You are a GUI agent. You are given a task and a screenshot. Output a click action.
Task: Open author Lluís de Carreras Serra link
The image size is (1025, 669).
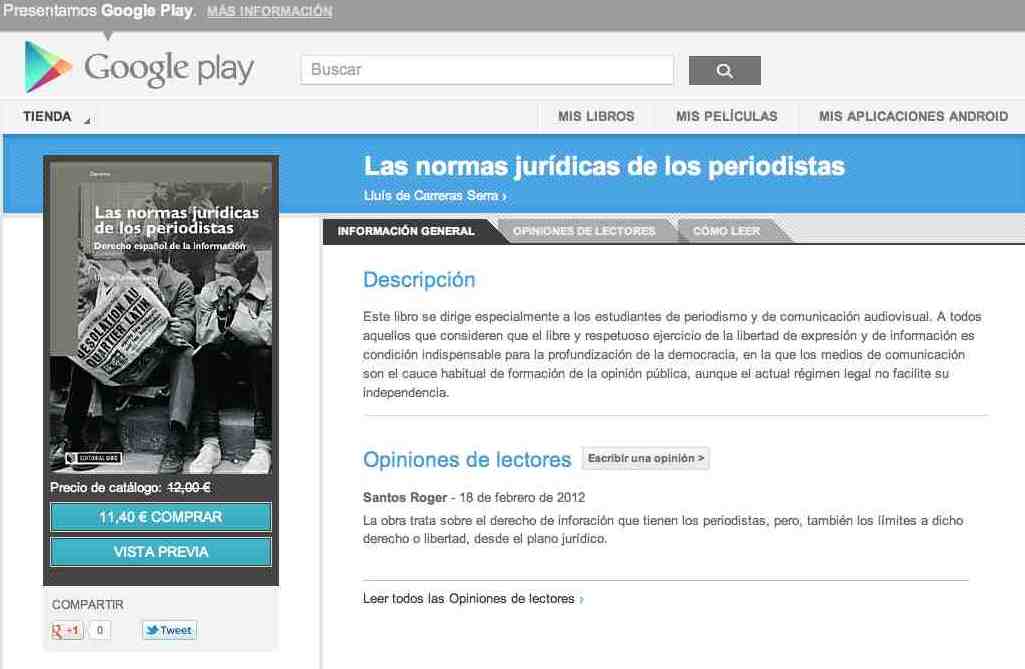[435, 196]
